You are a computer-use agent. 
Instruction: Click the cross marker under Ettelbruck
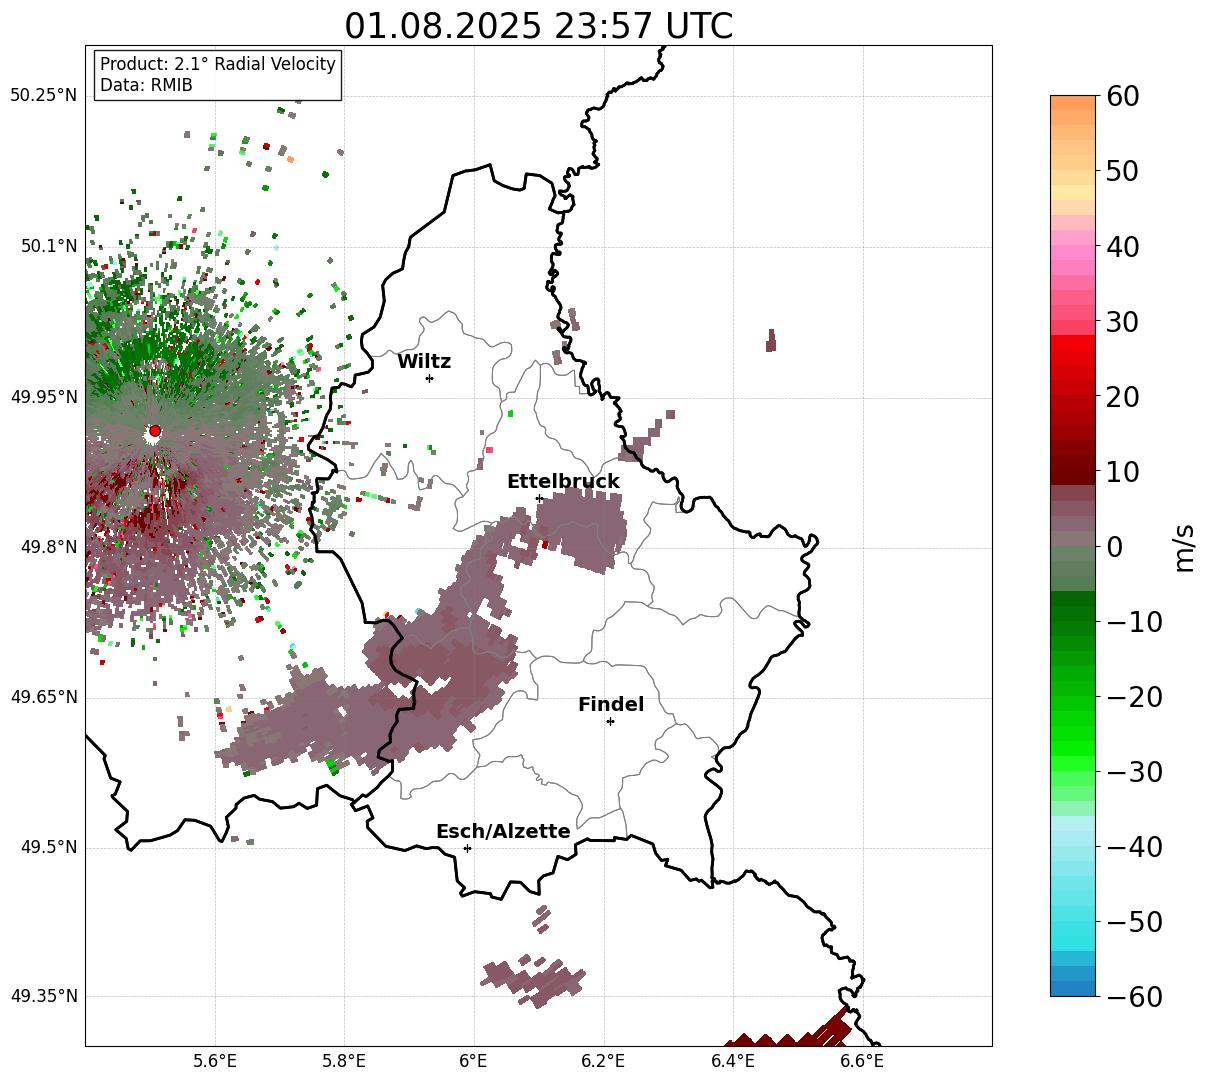tap(539, 498)
